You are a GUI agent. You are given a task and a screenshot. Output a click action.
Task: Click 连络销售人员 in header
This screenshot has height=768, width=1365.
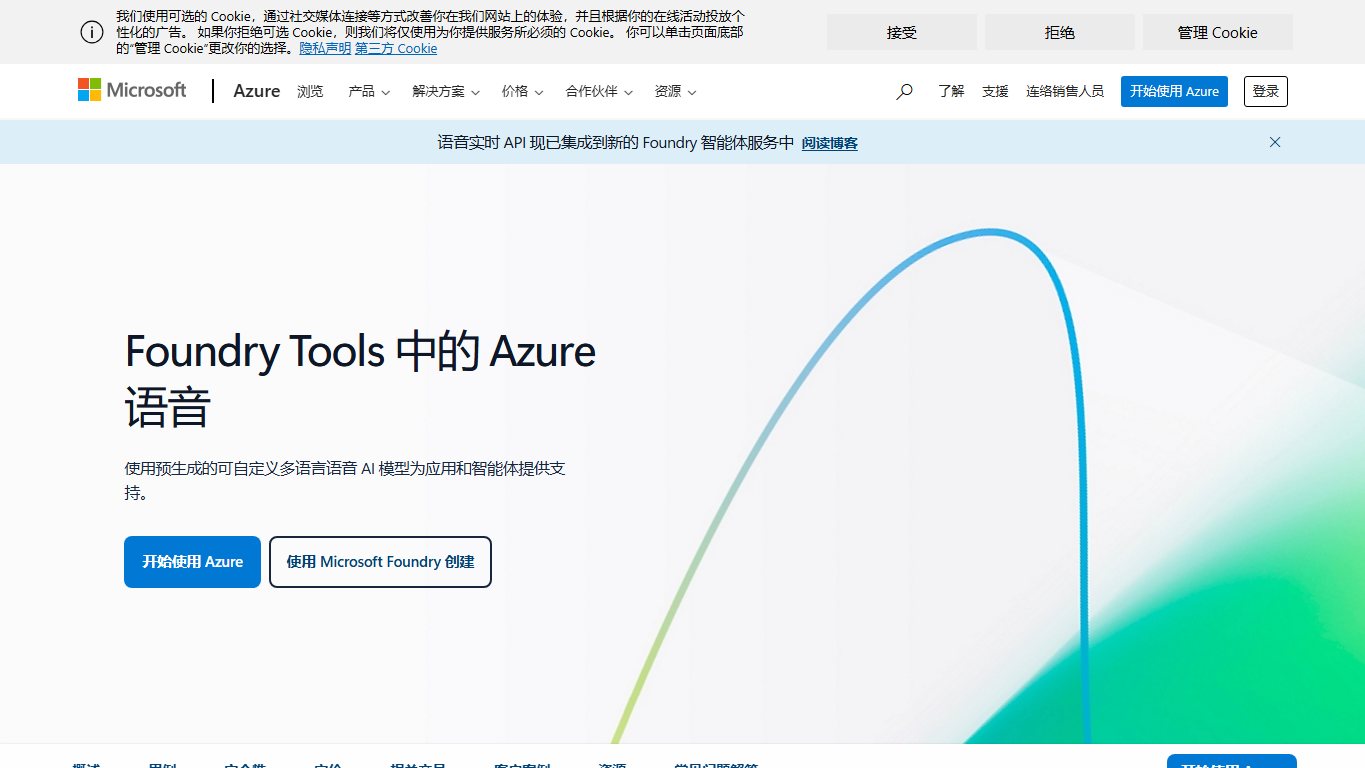1065,91
